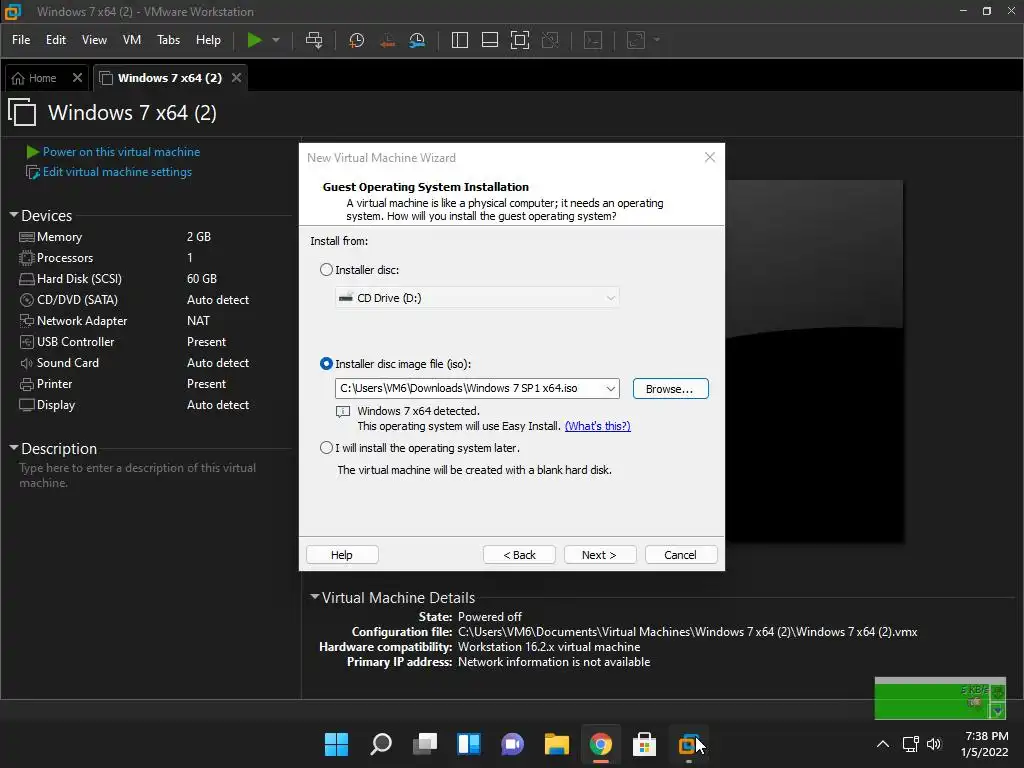Choose I will install the operating system later
Screen dimensions: 1024x768
326,448
